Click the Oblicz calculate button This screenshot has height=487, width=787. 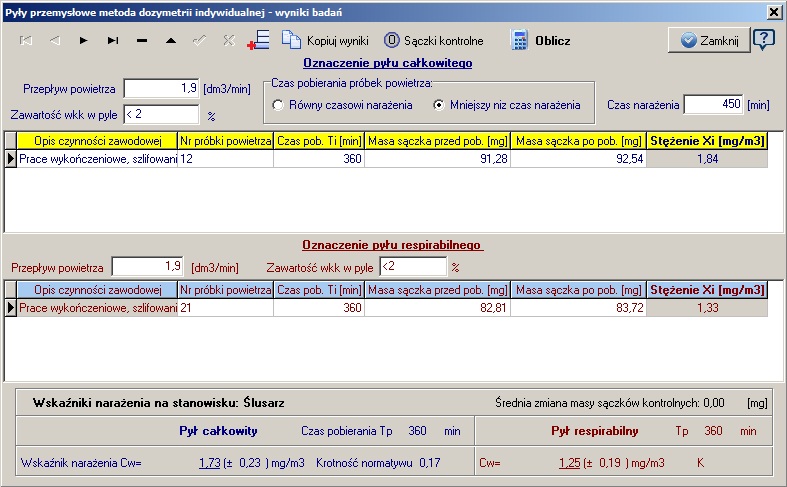pos(540,41)
